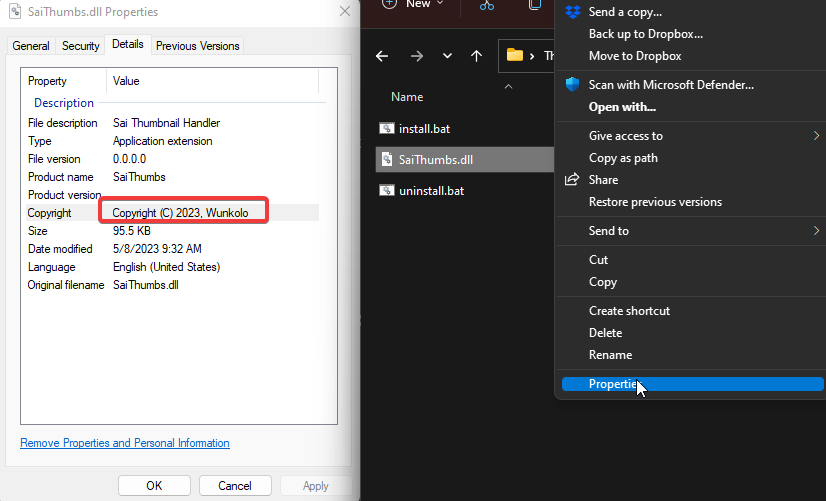Click the file icon in Properties title bar

tap(15, 11)
